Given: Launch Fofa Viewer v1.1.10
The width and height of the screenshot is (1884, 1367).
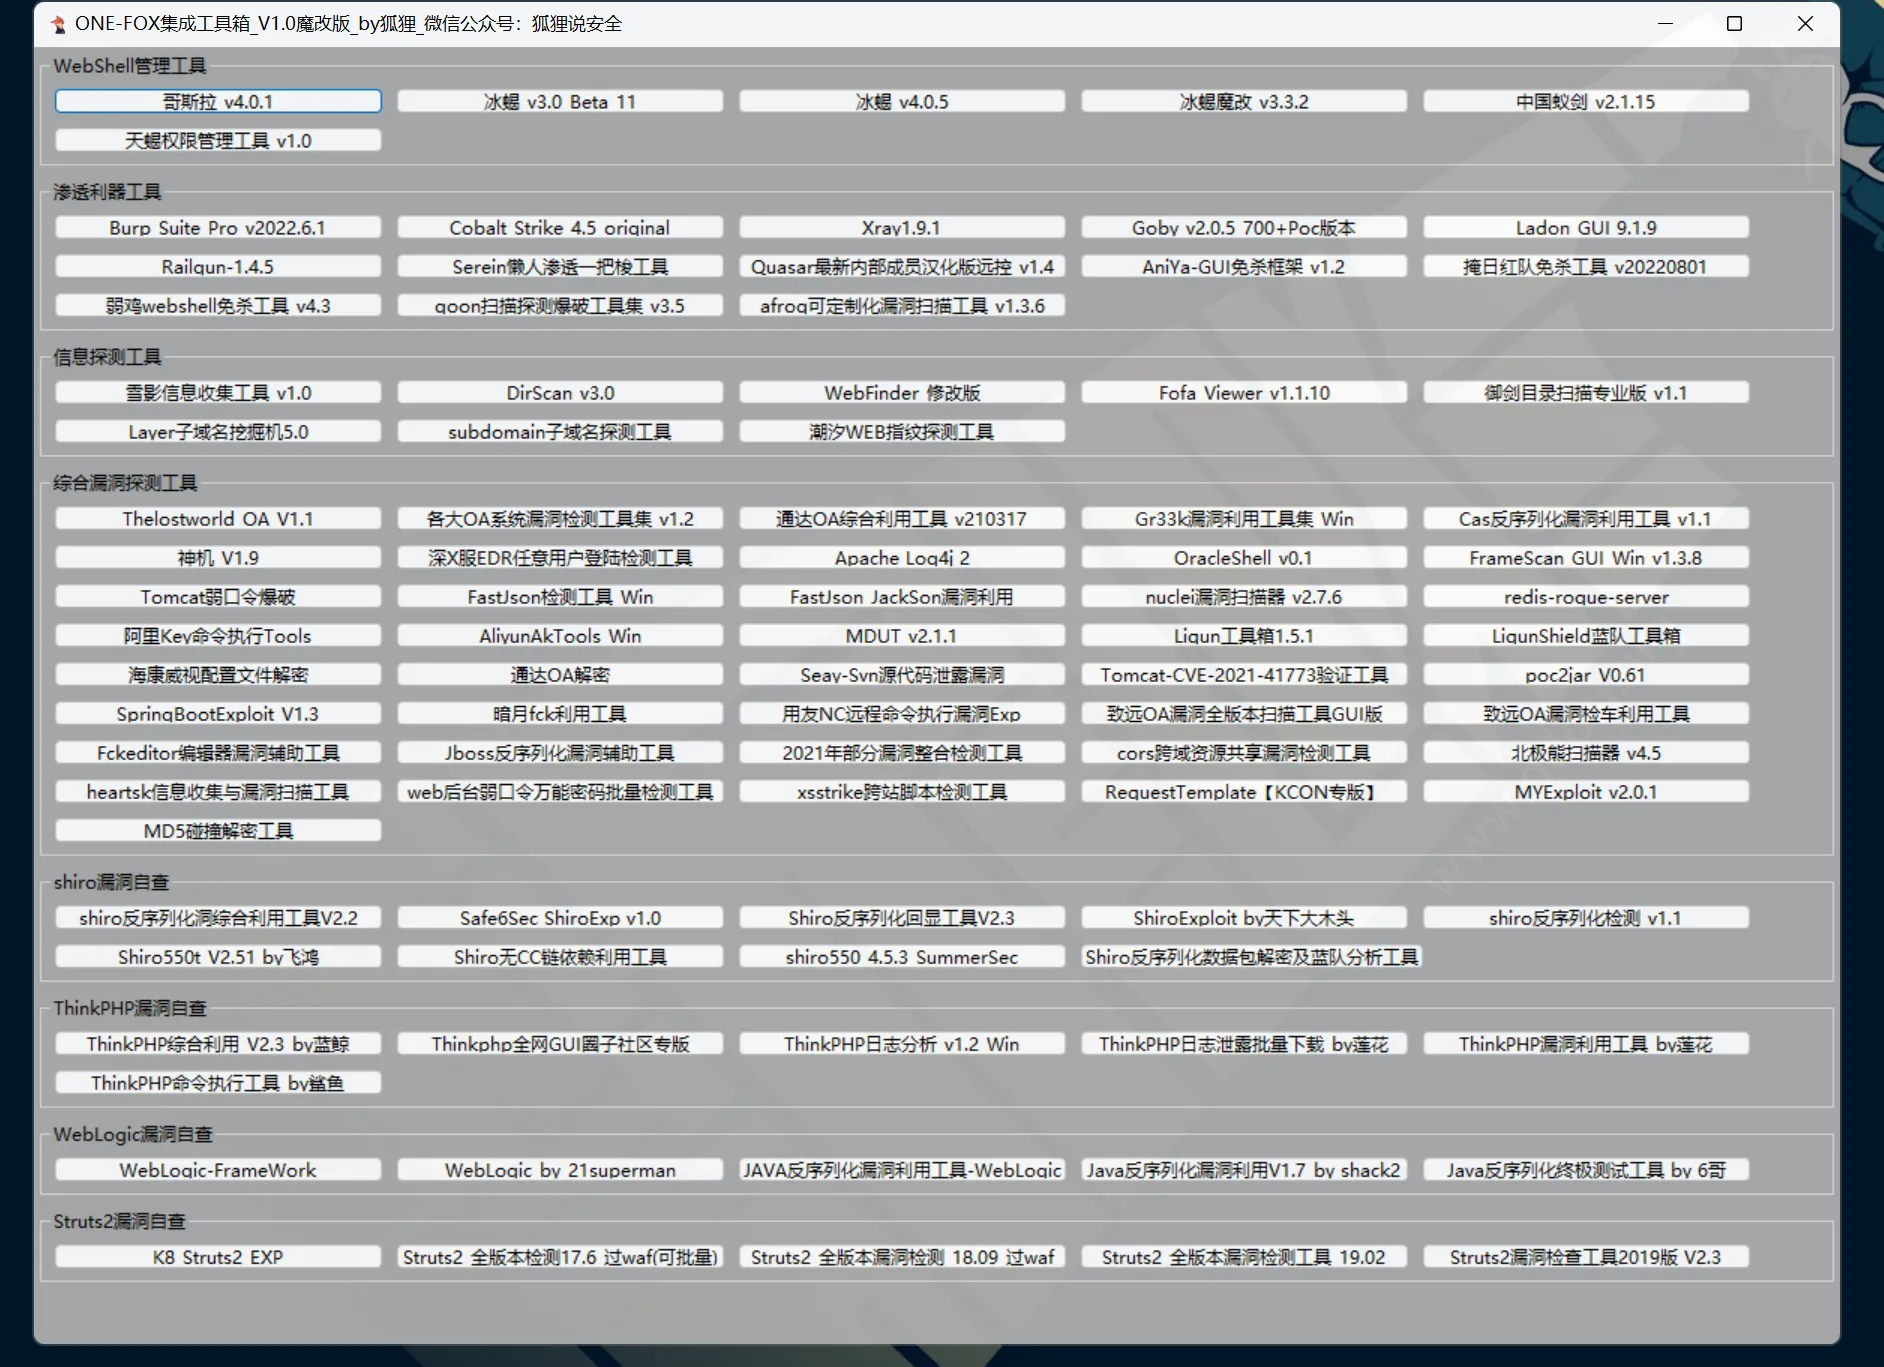Looking at the screenshot, I should click(x=1244, y=393).
